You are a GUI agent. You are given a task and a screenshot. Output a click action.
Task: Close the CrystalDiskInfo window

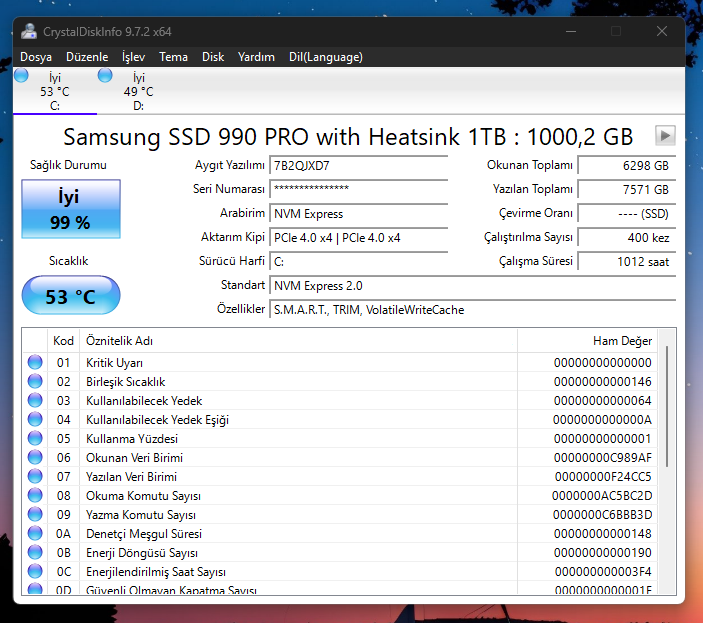[662, 31]
